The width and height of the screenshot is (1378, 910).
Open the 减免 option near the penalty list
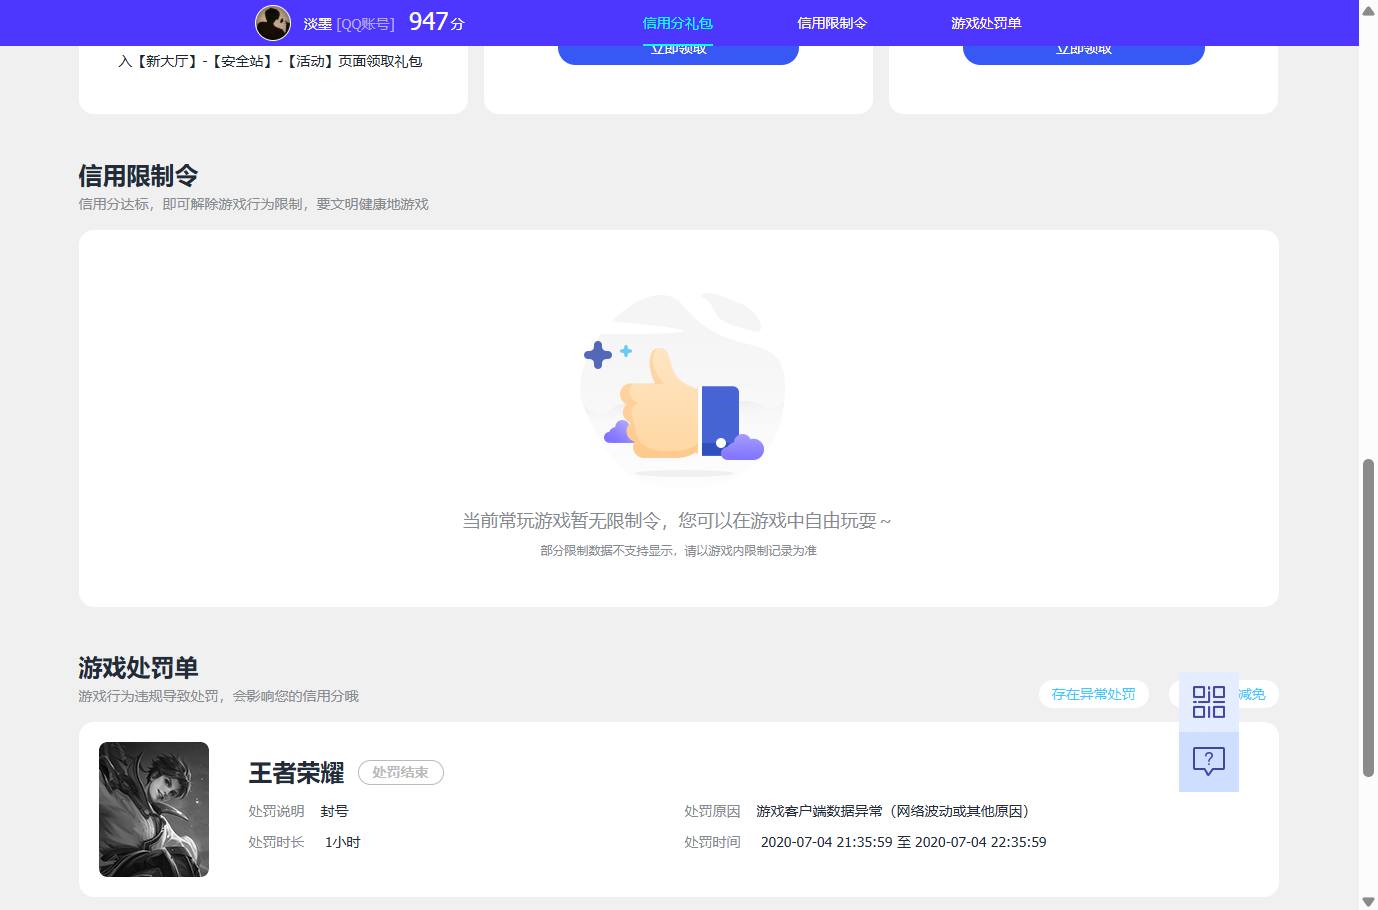pyautogui.click(x=1252, y=694)
